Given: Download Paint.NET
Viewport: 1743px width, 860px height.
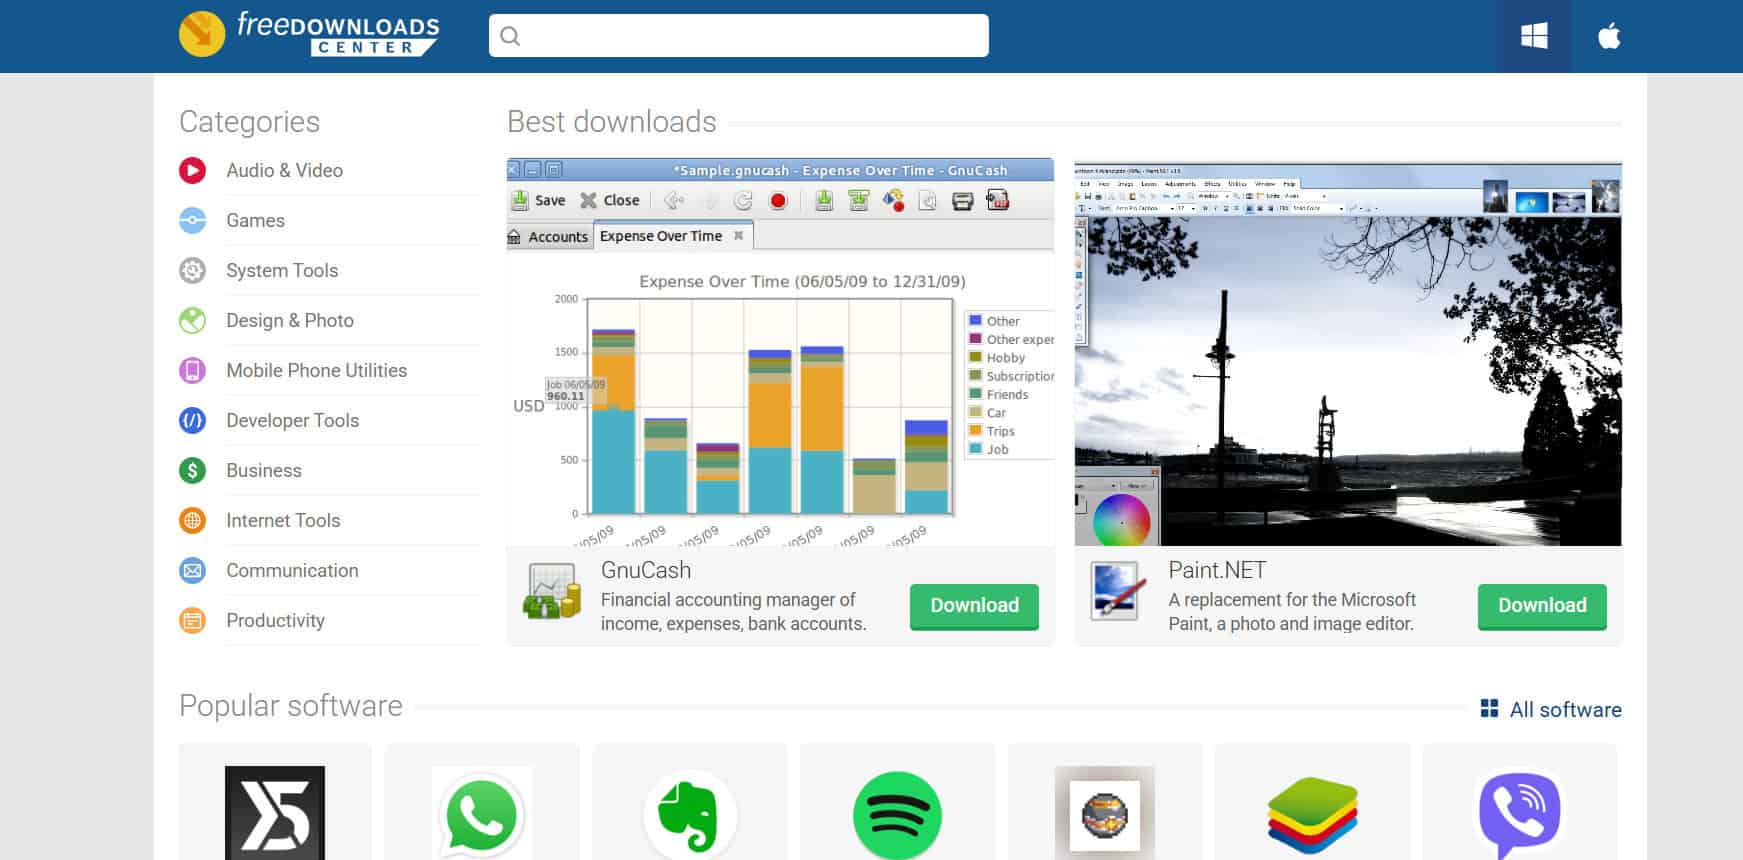Looking at the screenshot, I should click(x=1542, y=606).
